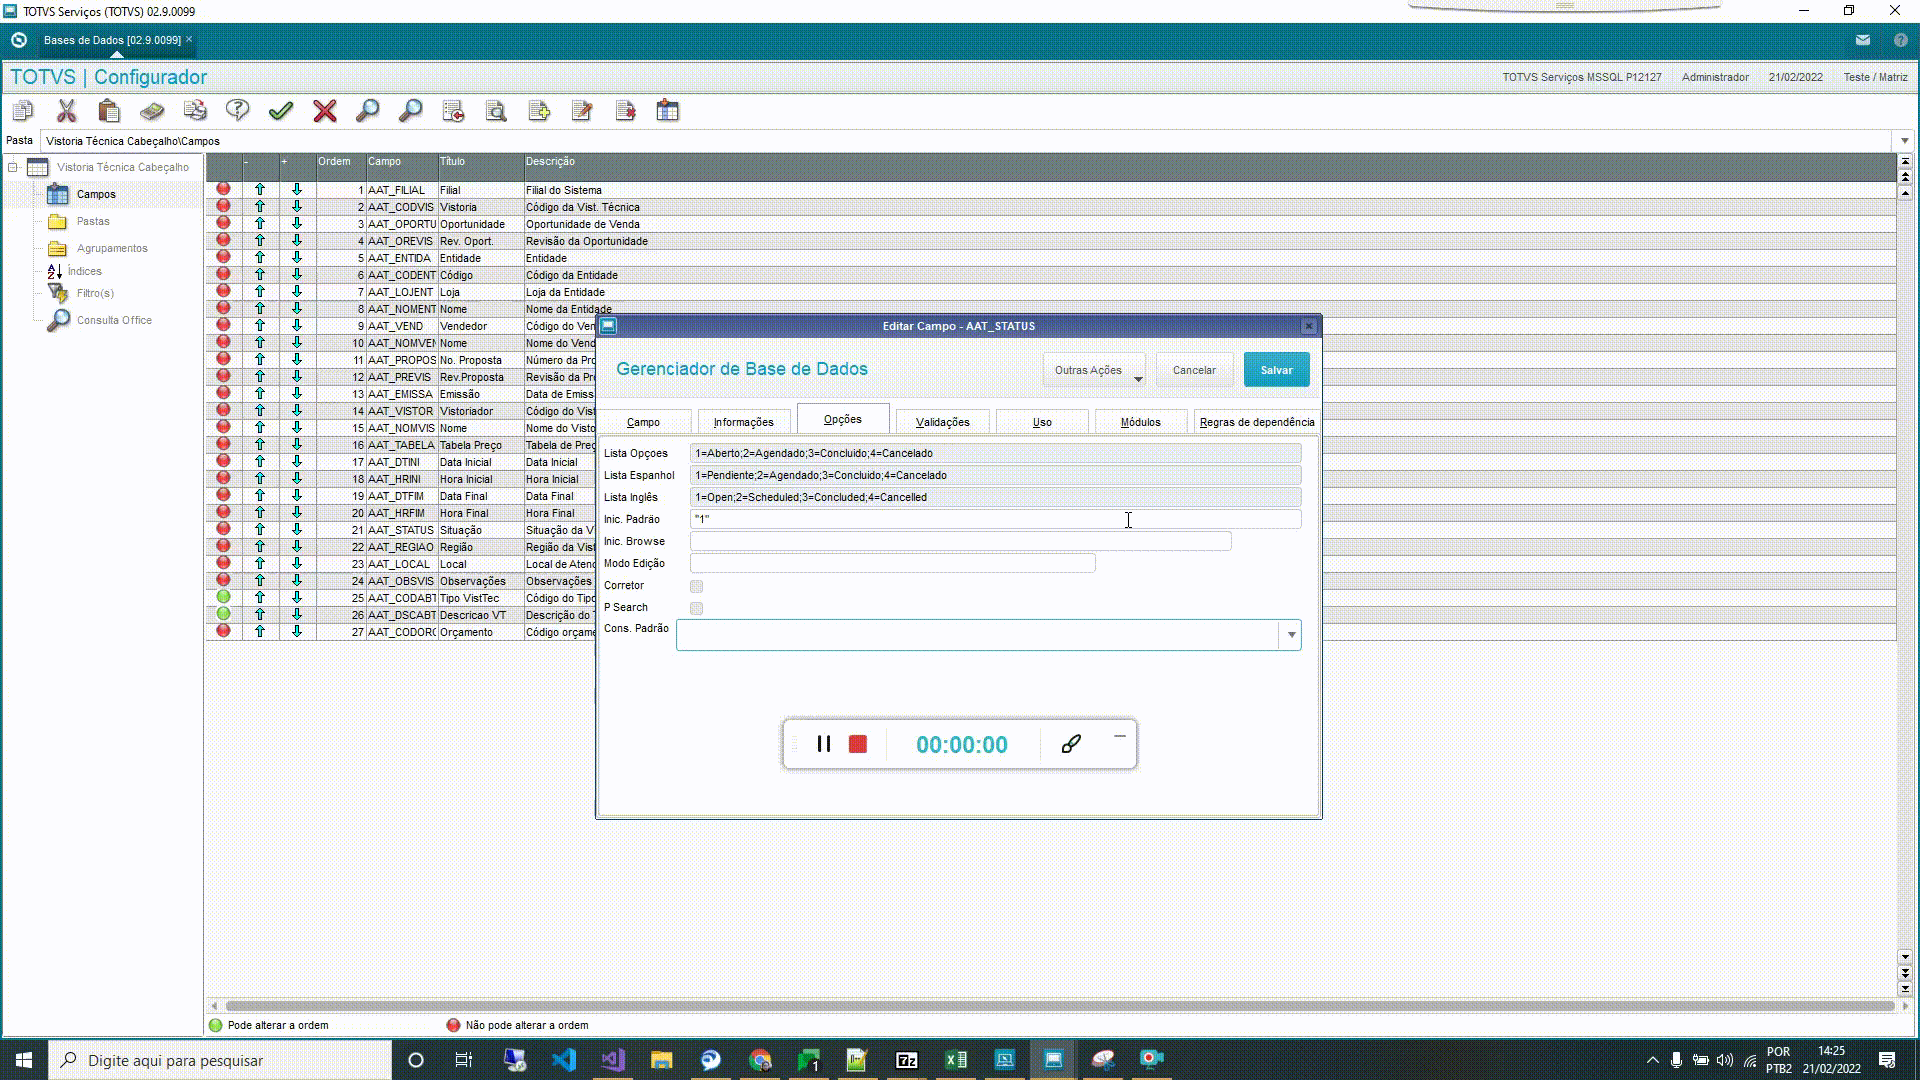Open the calculator toolbar icon
The height and width of the screenshot is (1080, 1920).
pyautogui.click(x=152, y=110)
